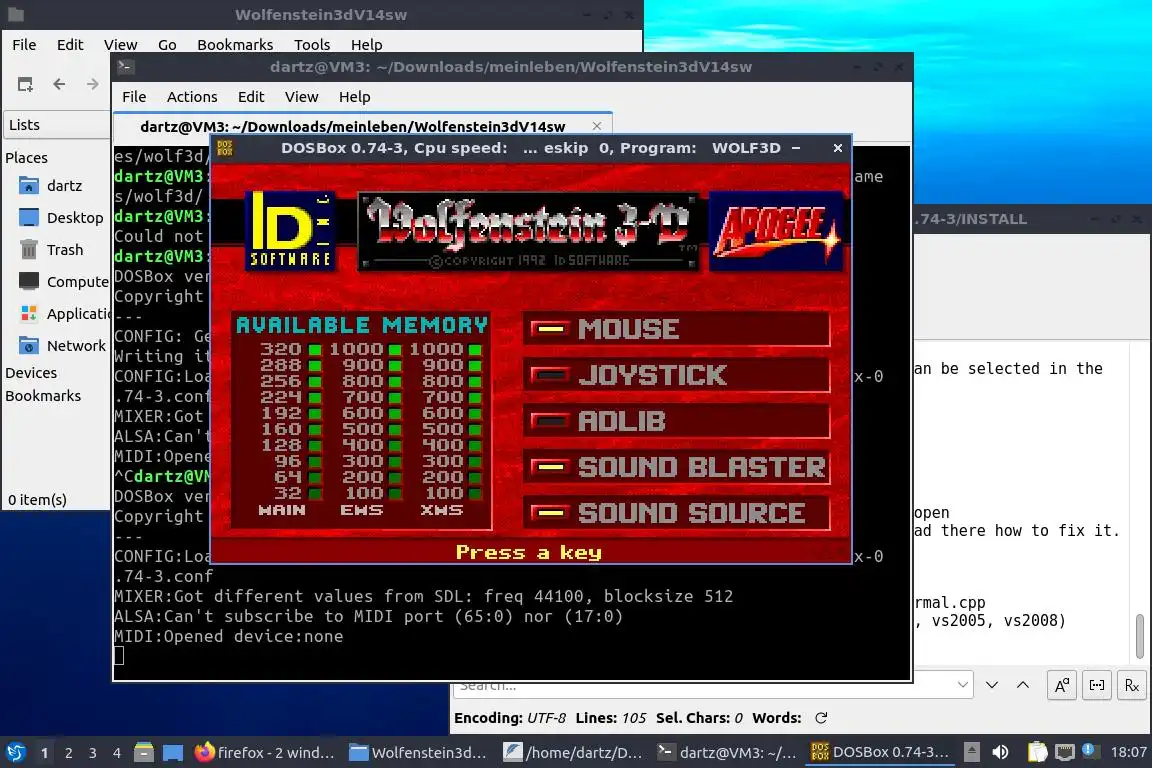1152x768 pixels.
Task: Open the File menu in the file manager
Action: tap(24, 45)
